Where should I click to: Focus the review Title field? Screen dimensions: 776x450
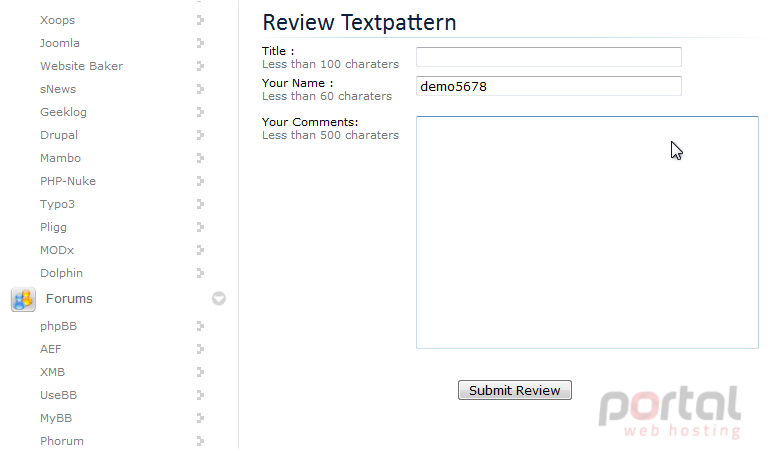click(x=549, y=57)
